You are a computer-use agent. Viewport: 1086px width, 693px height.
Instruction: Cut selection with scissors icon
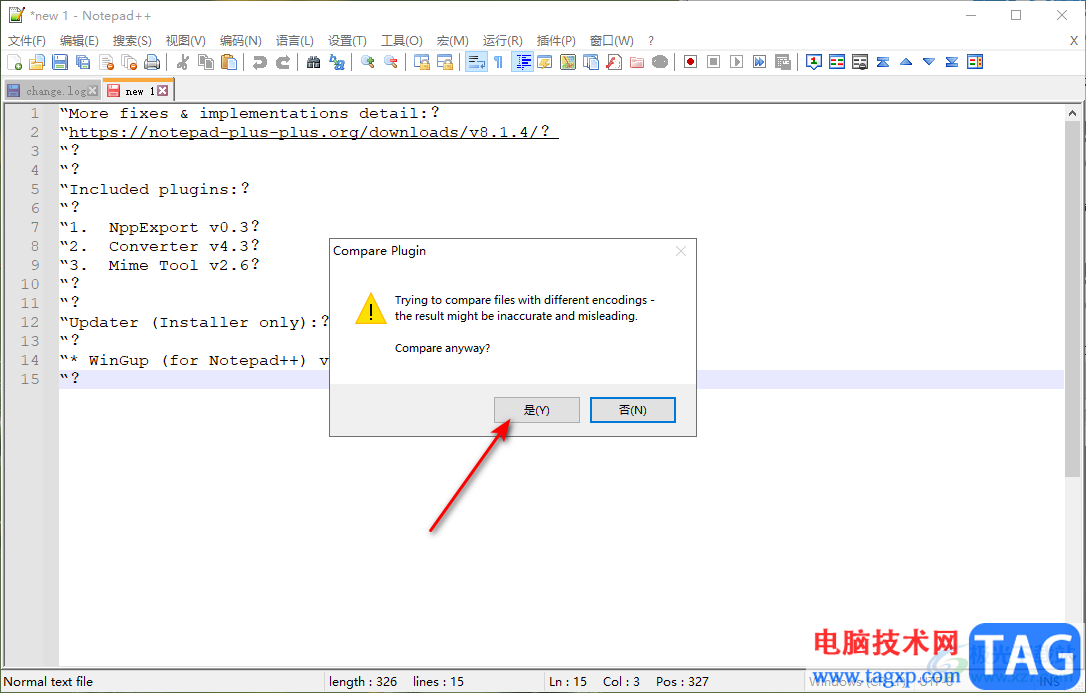click(183, 62)
